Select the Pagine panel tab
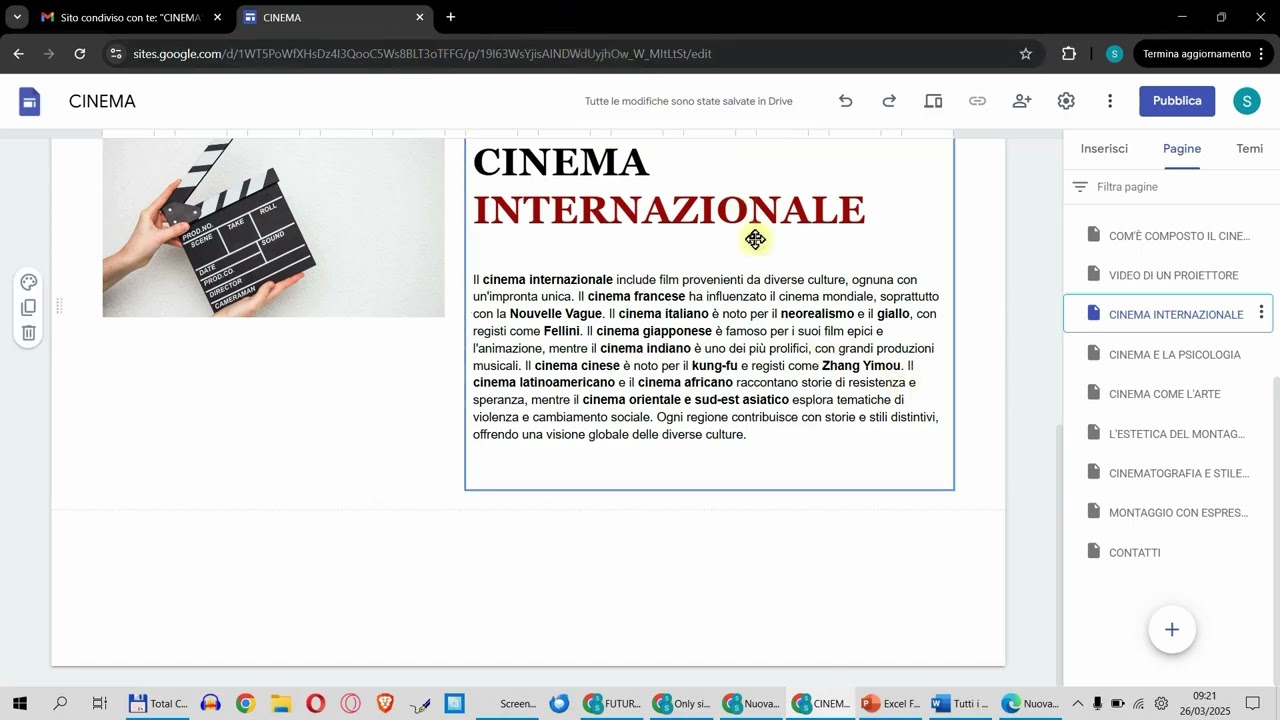Screen dimensions: 1280x720 [1182, 149]
